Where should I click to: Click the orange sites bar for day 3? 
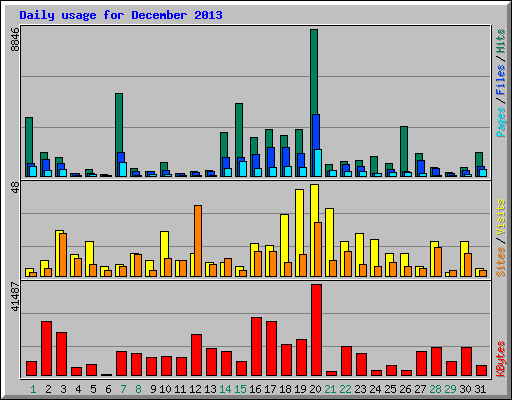63,255
